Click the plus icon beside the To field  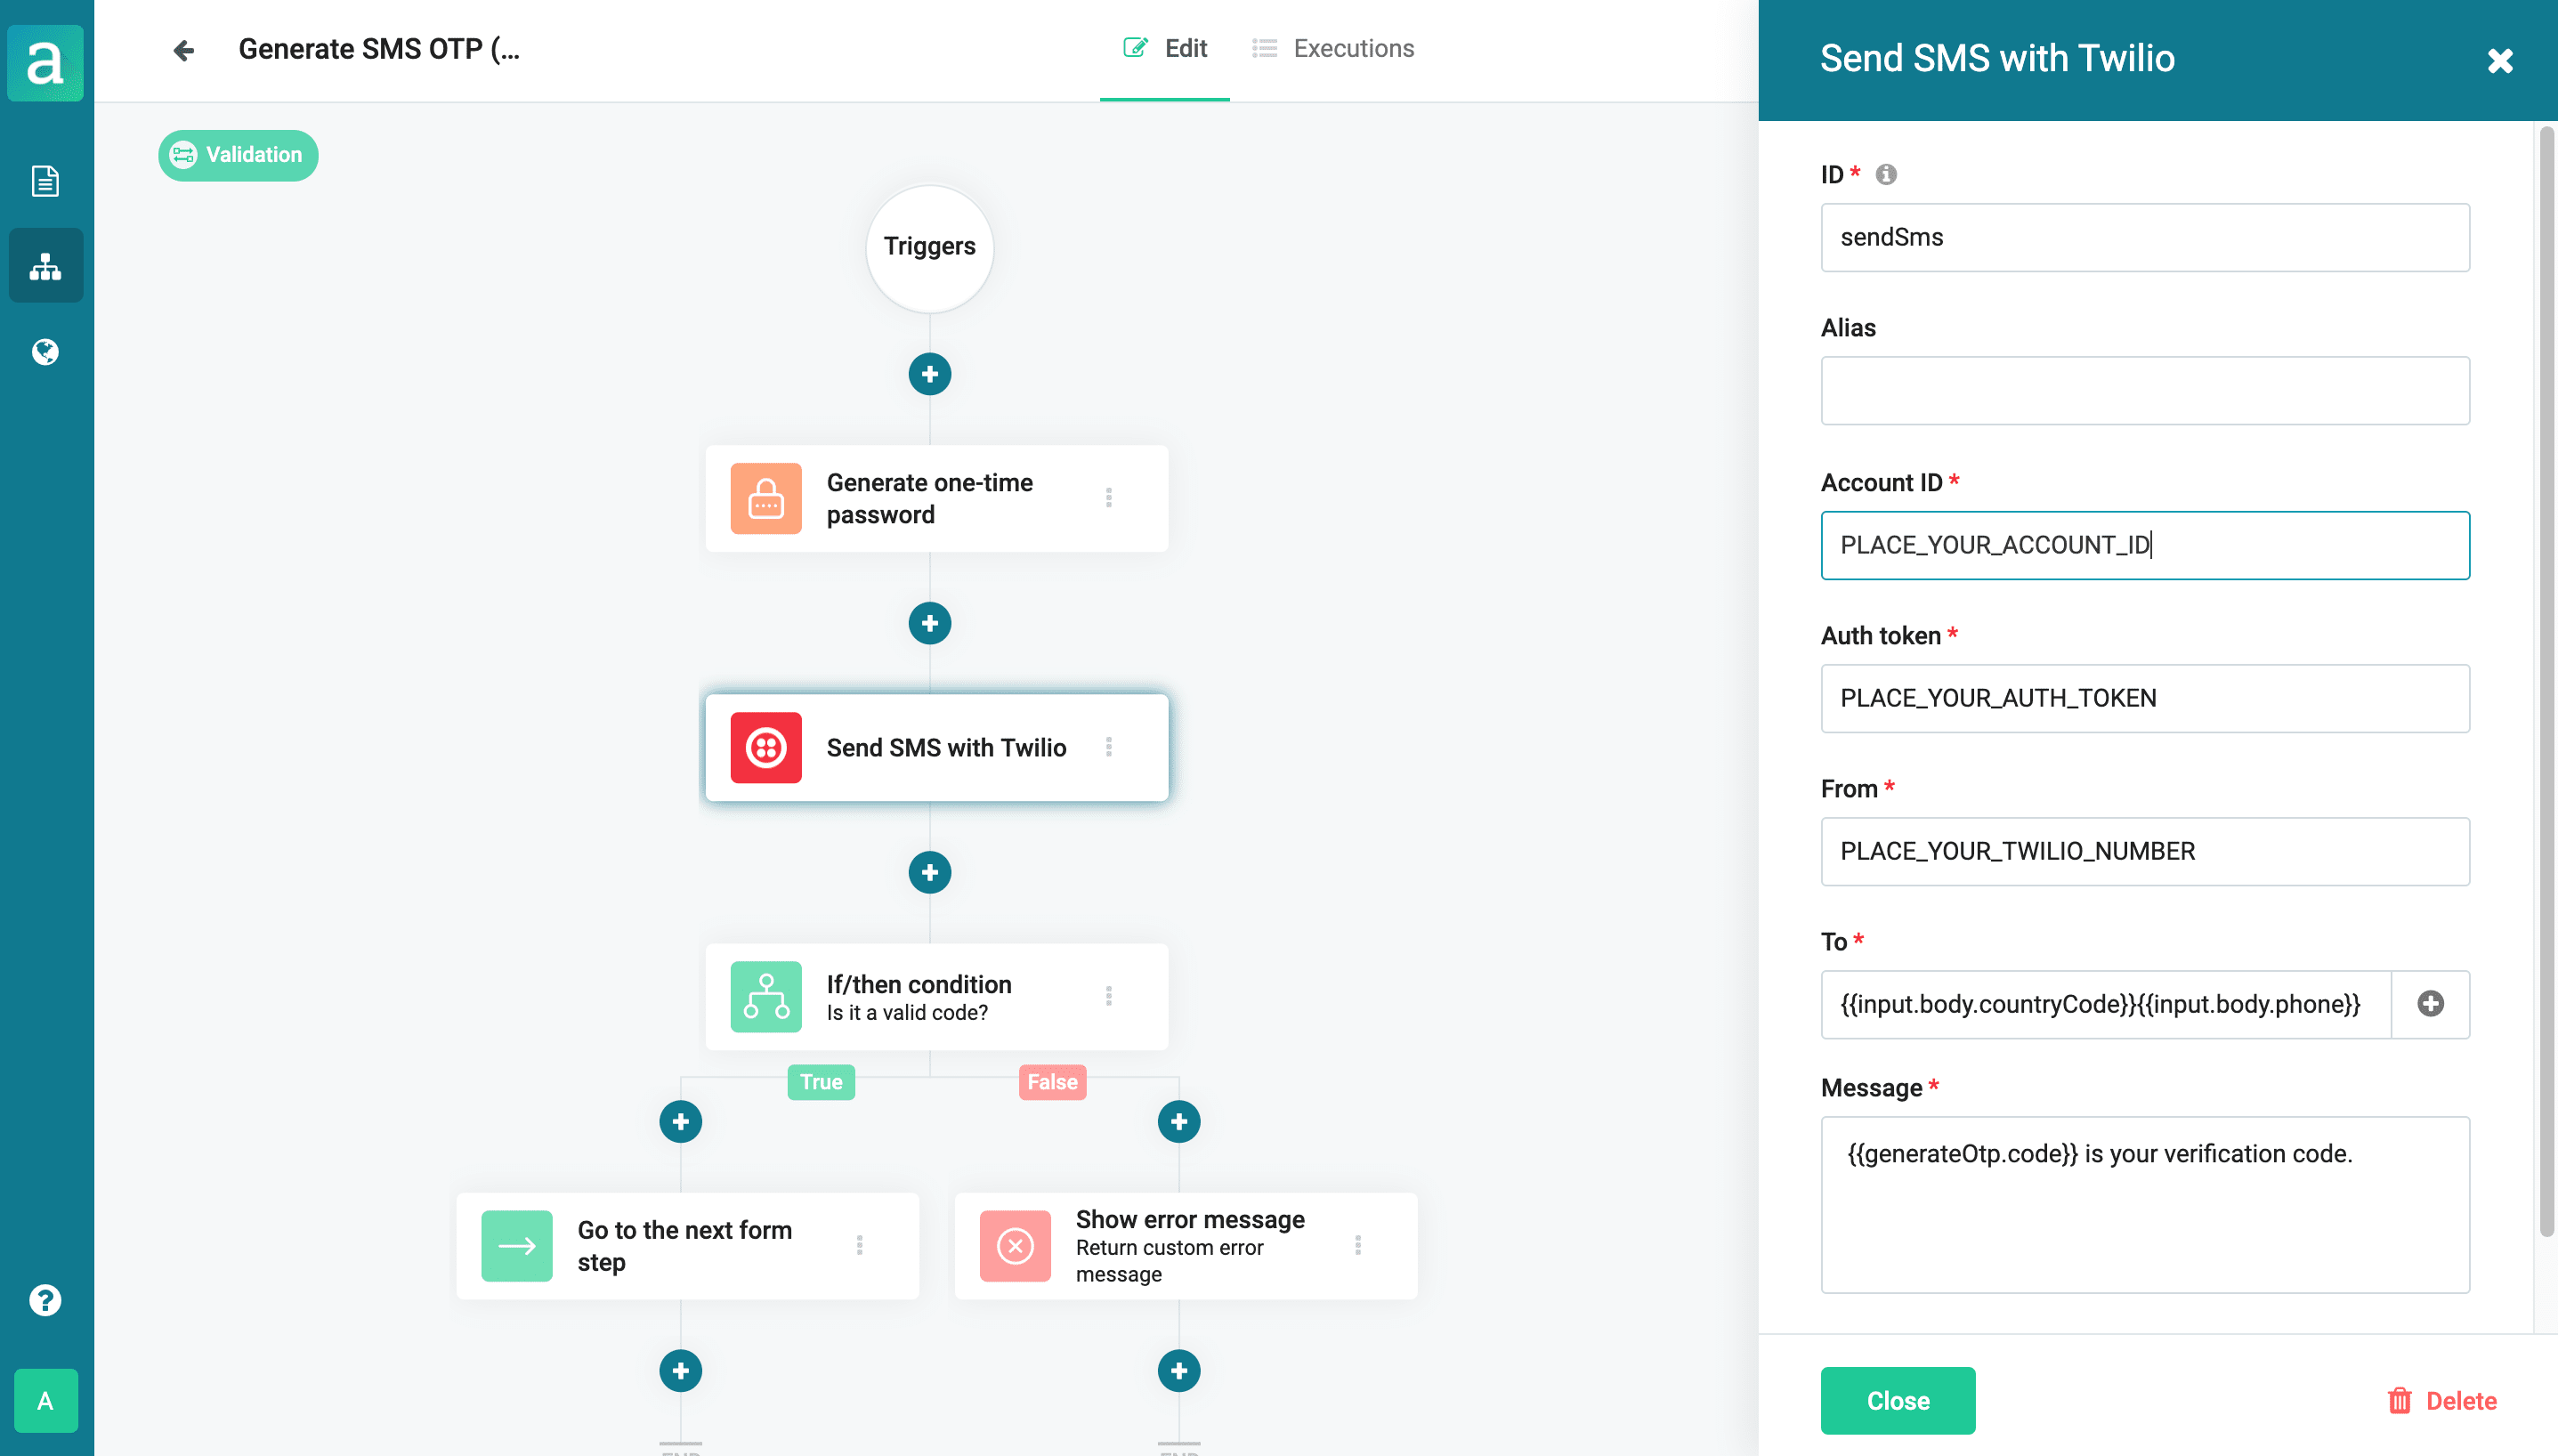pyautogui.click(x=2430, y=1004)
